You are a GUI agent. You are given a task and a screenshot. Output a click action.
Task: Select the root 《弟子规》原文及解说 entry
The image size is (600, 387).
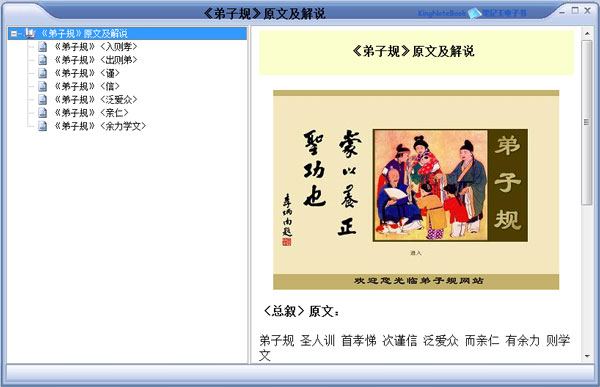84,34
